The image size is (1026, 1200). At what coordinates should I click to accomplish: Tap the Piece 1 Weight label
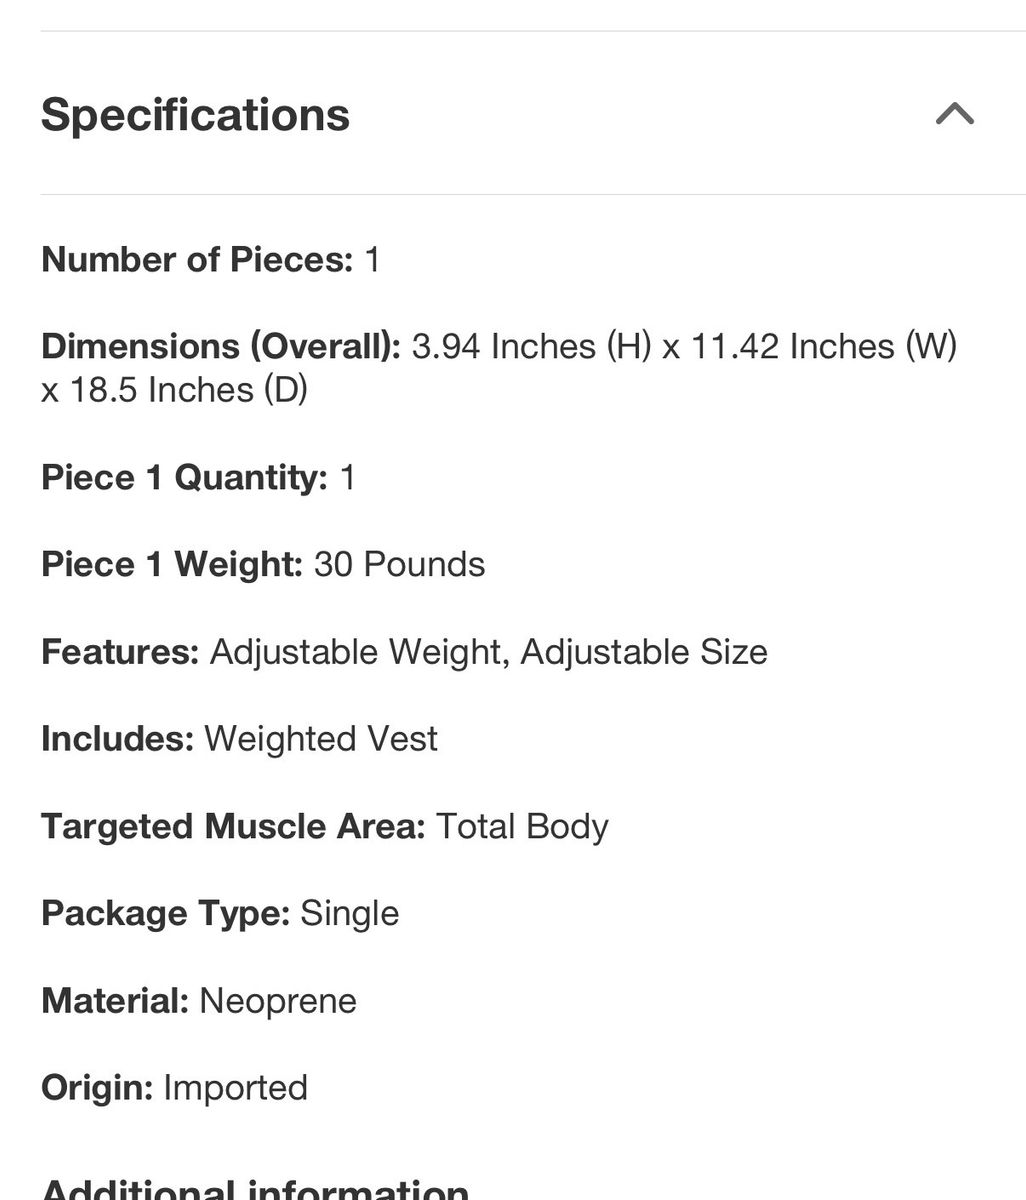coord(172,564)
